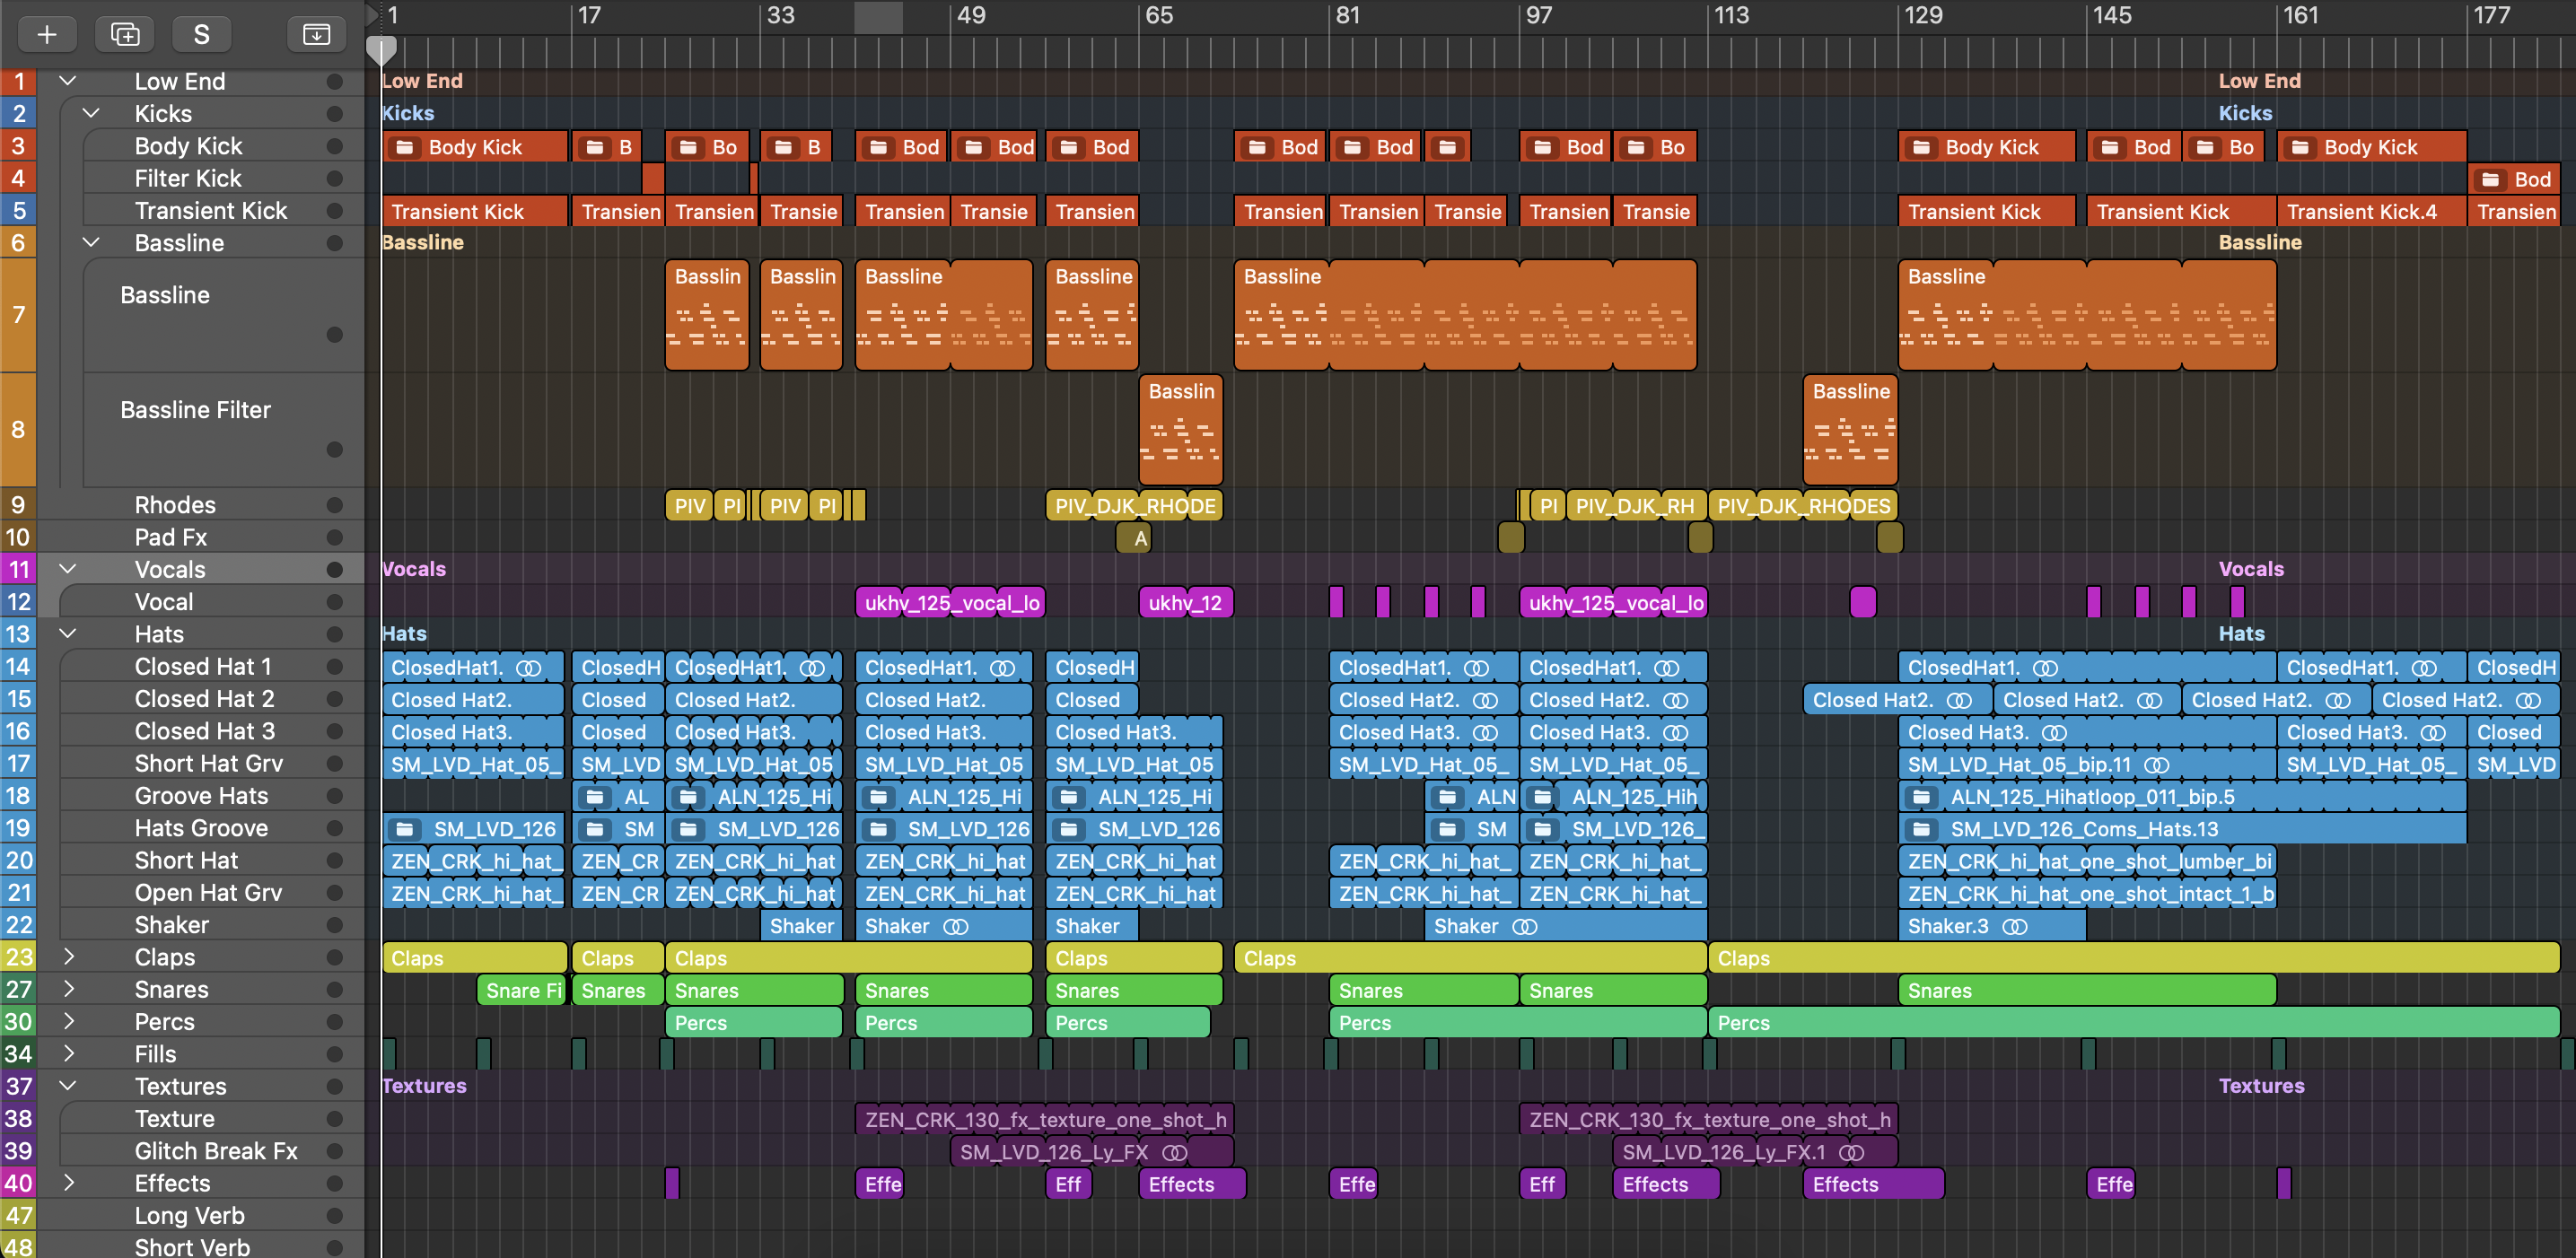The image size is (2576, 1258).
Task: Toggle the Vocals track enable dot
Action: pyautogui.click(x=334, y=569)
